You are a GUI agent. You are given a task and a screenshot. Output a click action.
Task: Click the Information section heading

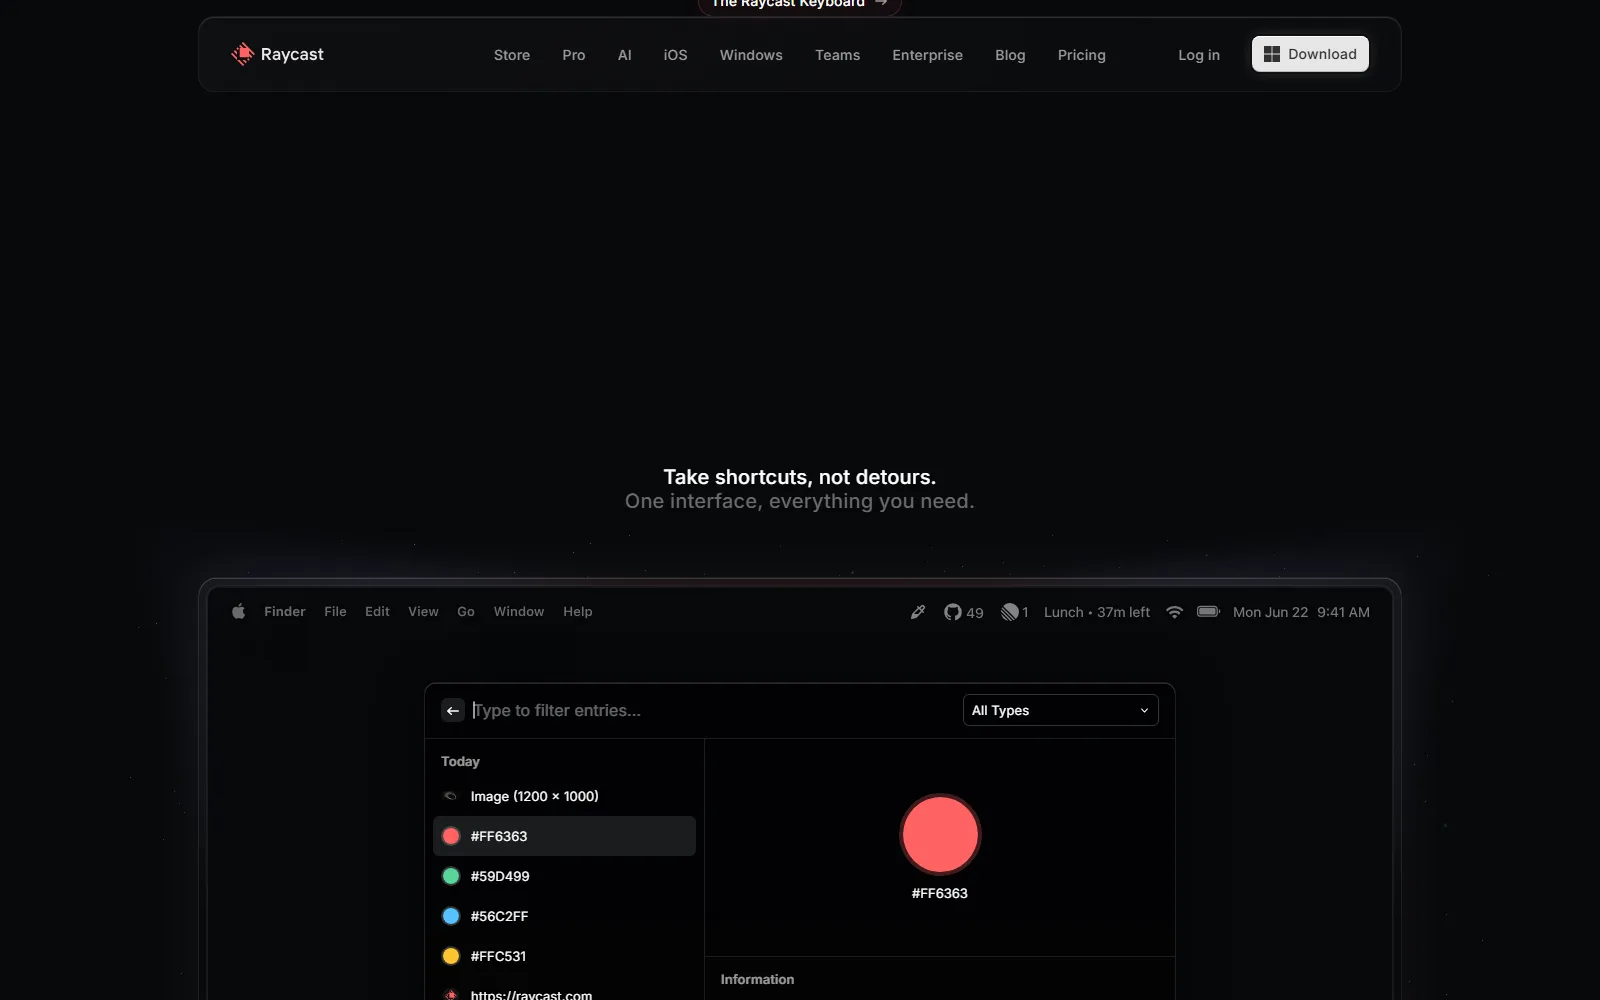click(x=757, y=979)
